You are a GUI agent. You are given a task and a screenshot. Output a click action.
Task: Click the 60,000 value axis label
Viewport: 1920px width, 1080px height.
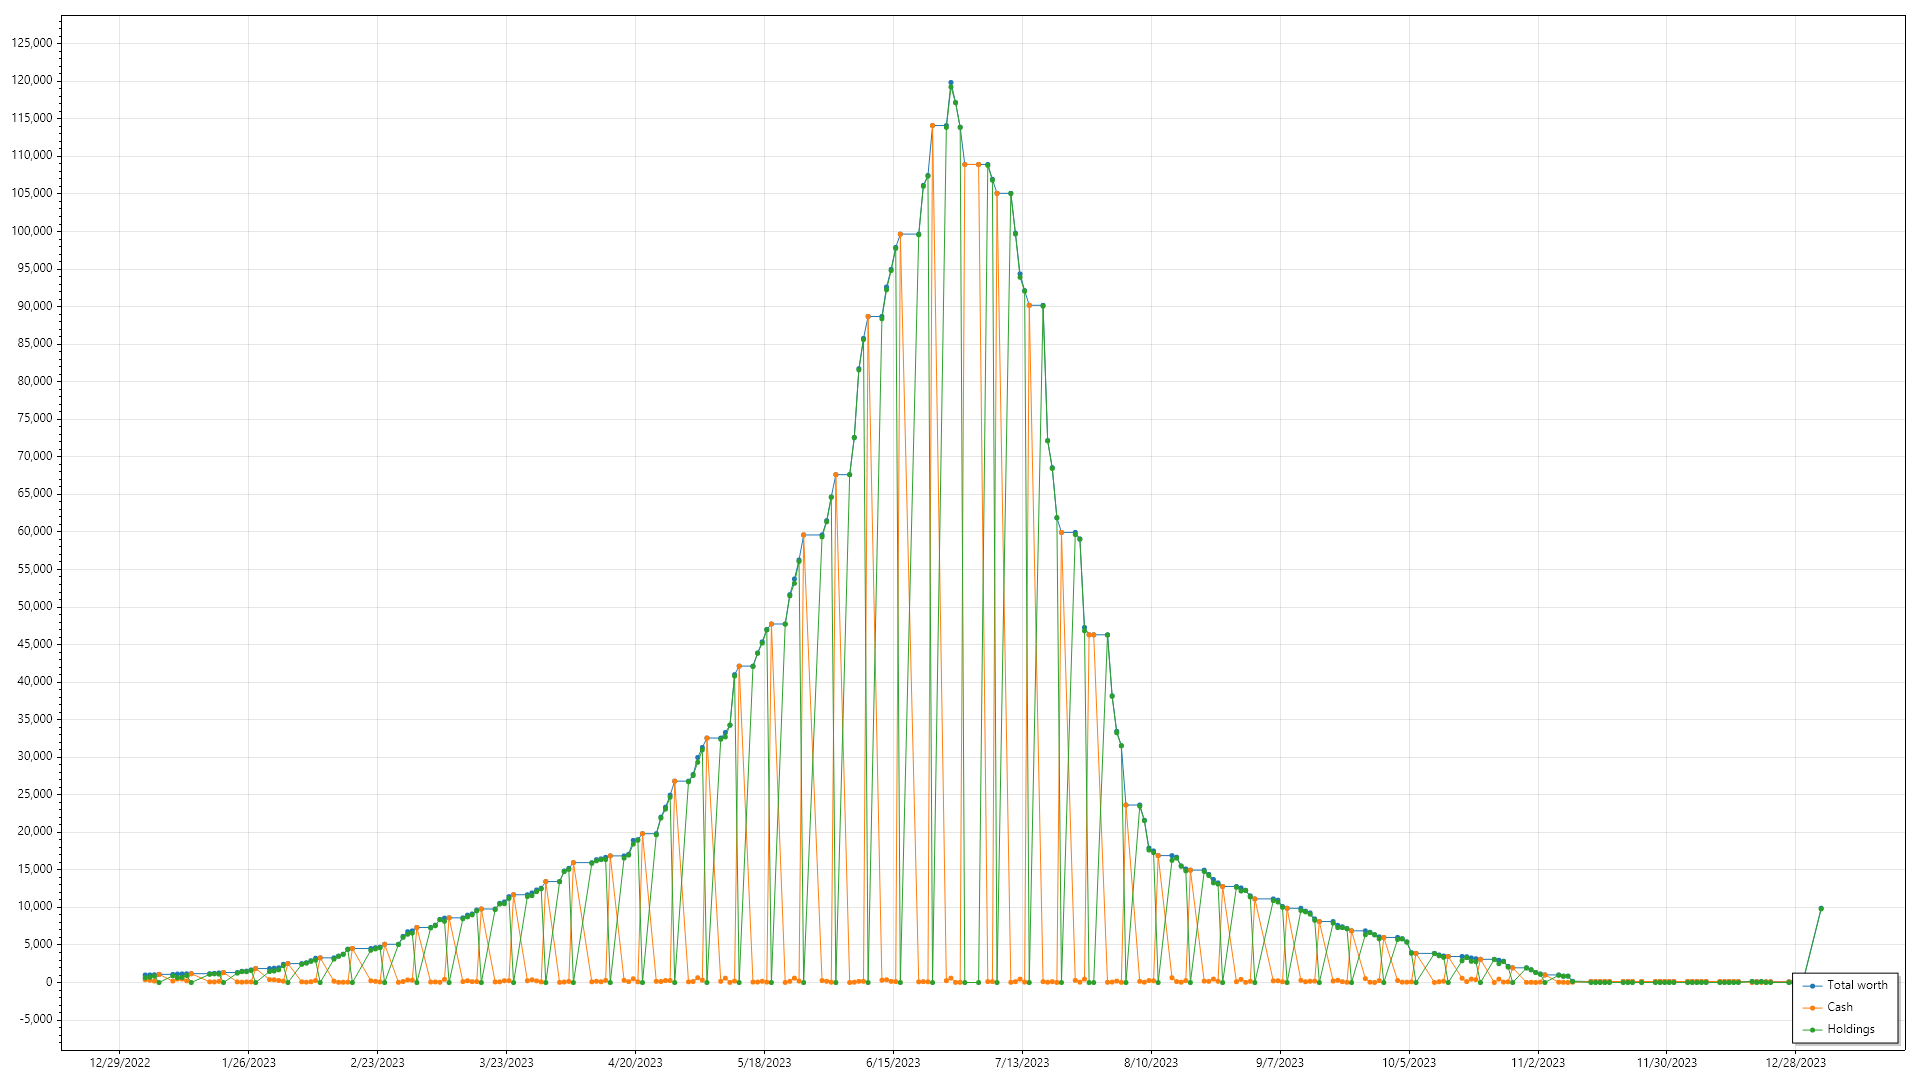35,531
